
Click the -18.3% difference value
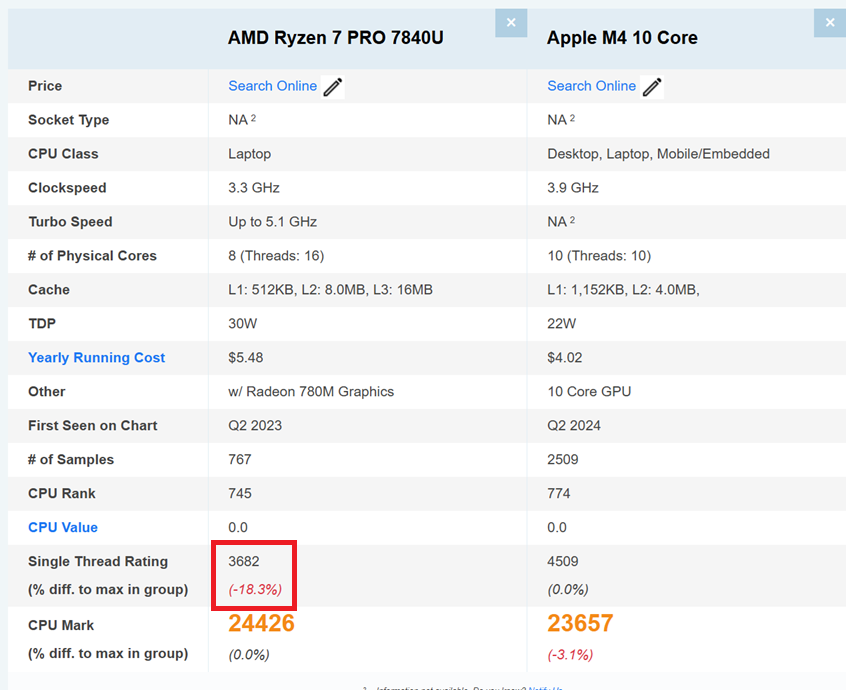click(255, 590)
